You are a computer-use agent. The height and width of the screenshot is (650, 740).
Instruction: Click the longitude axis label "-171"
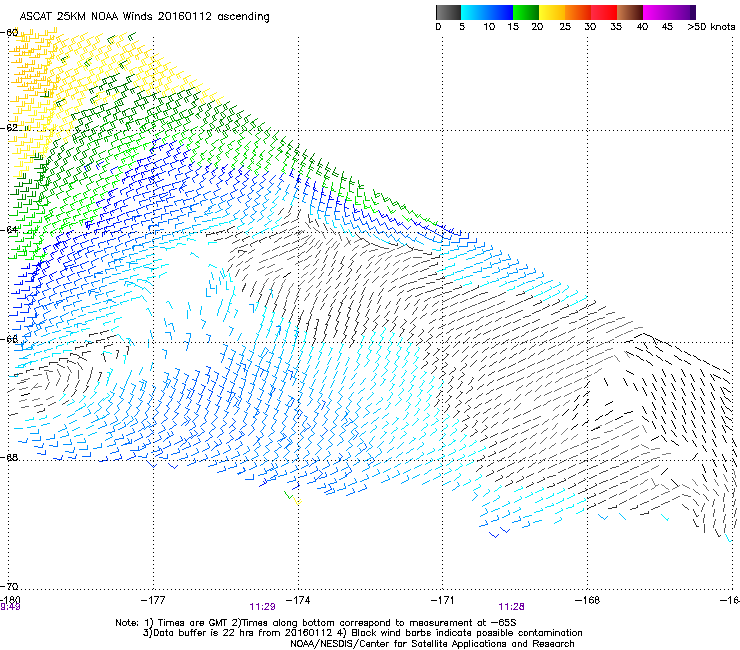pos(442,600)
